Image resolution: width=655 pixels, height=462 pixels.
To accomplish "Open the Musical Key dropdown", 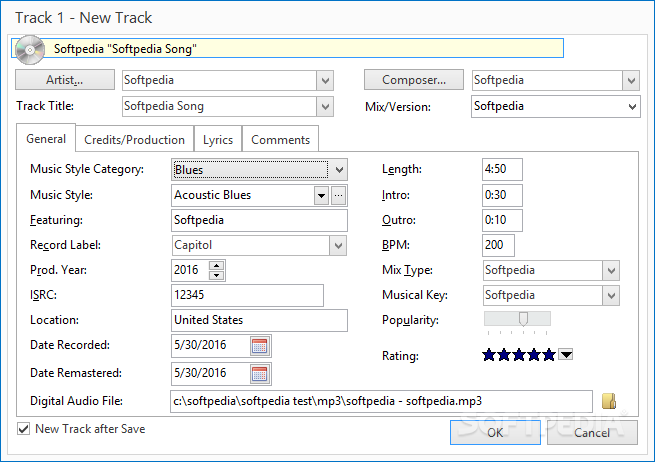I will (x=610, y=295).
